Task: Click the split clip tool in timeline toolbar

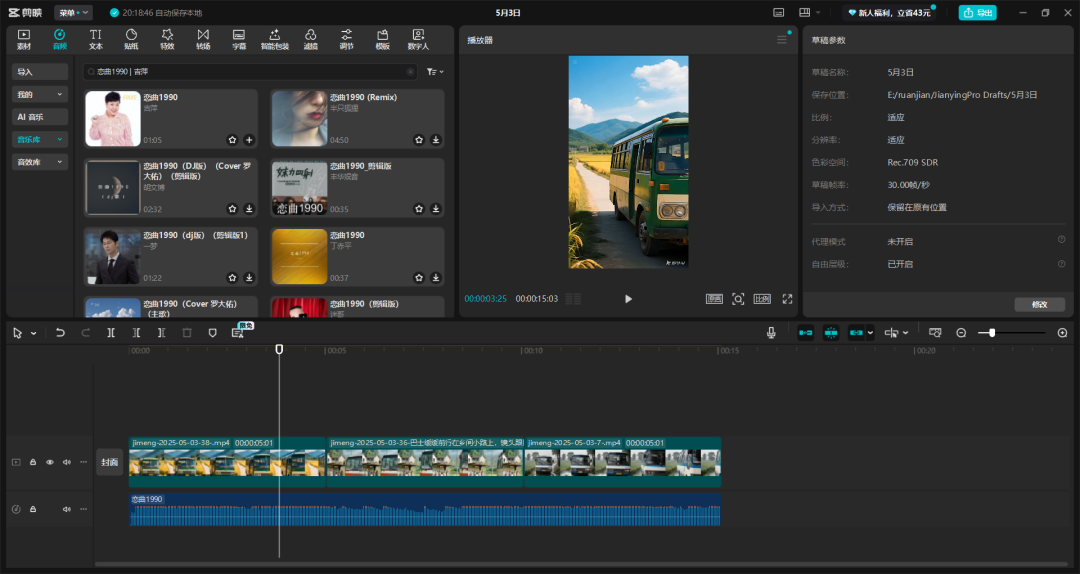Action: pyautogui.click(x=111, y=333)
